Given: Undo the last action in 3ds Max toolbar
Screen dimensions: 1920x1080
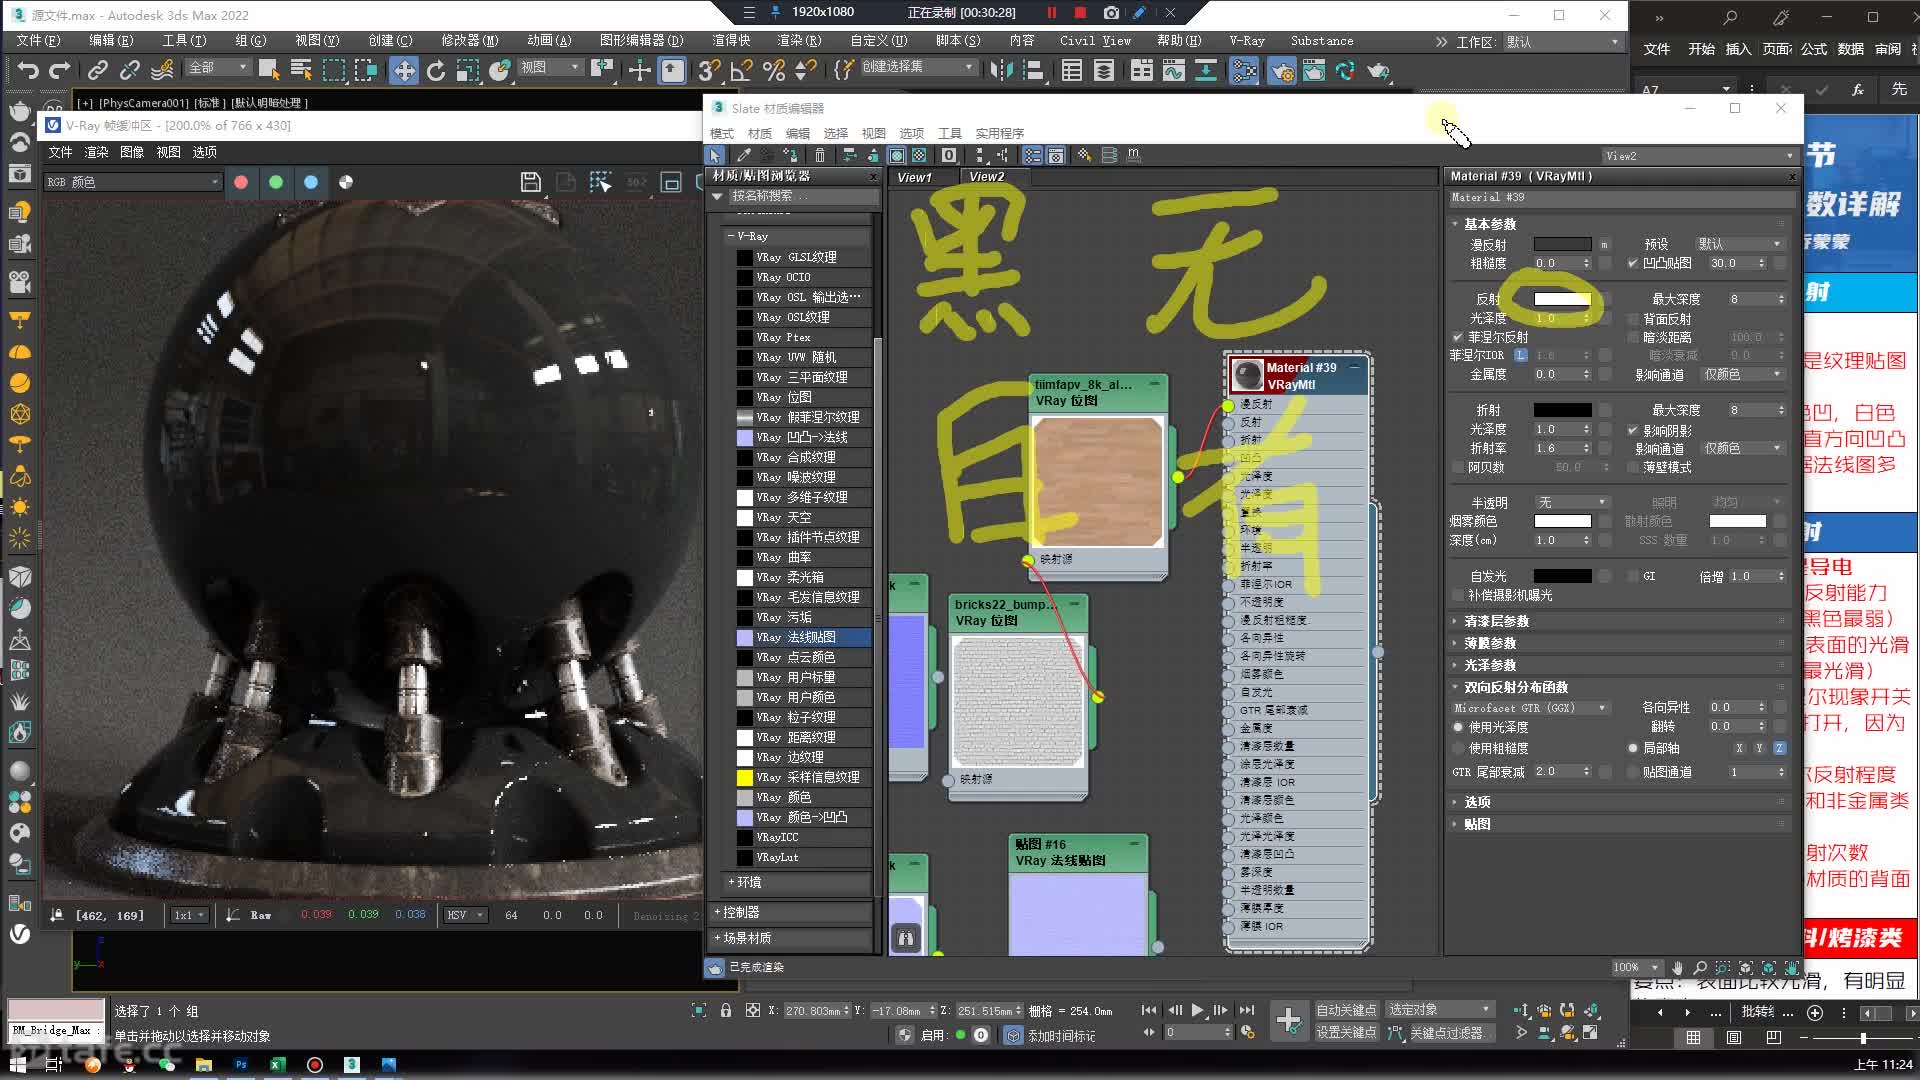Looking at the screenshot, I should tap(28, 70).
